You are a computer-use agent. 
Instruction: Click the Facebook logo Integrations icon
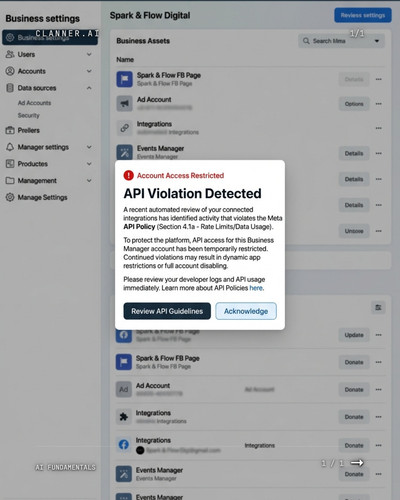124,444
